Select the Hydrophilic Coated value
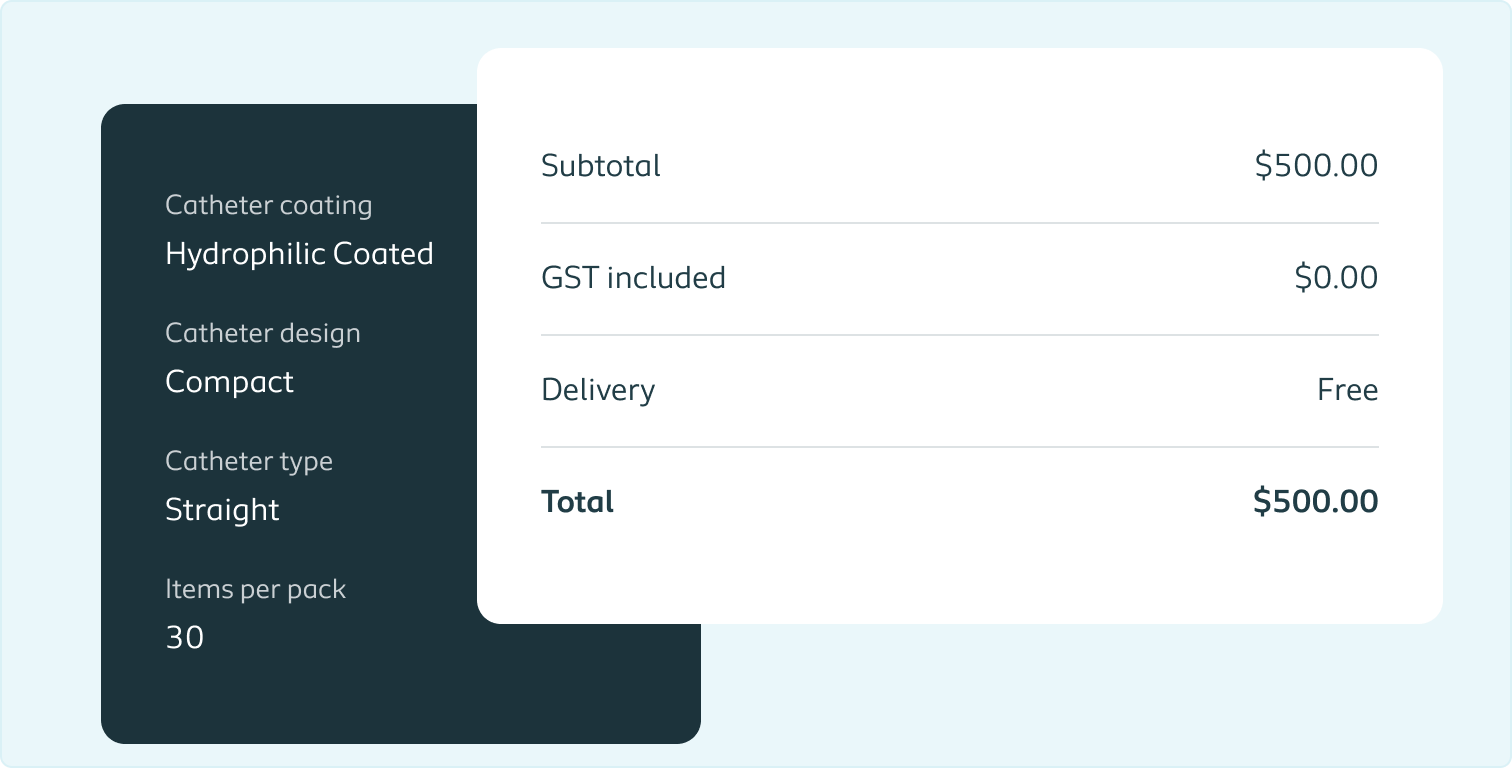 coord(299,254)
